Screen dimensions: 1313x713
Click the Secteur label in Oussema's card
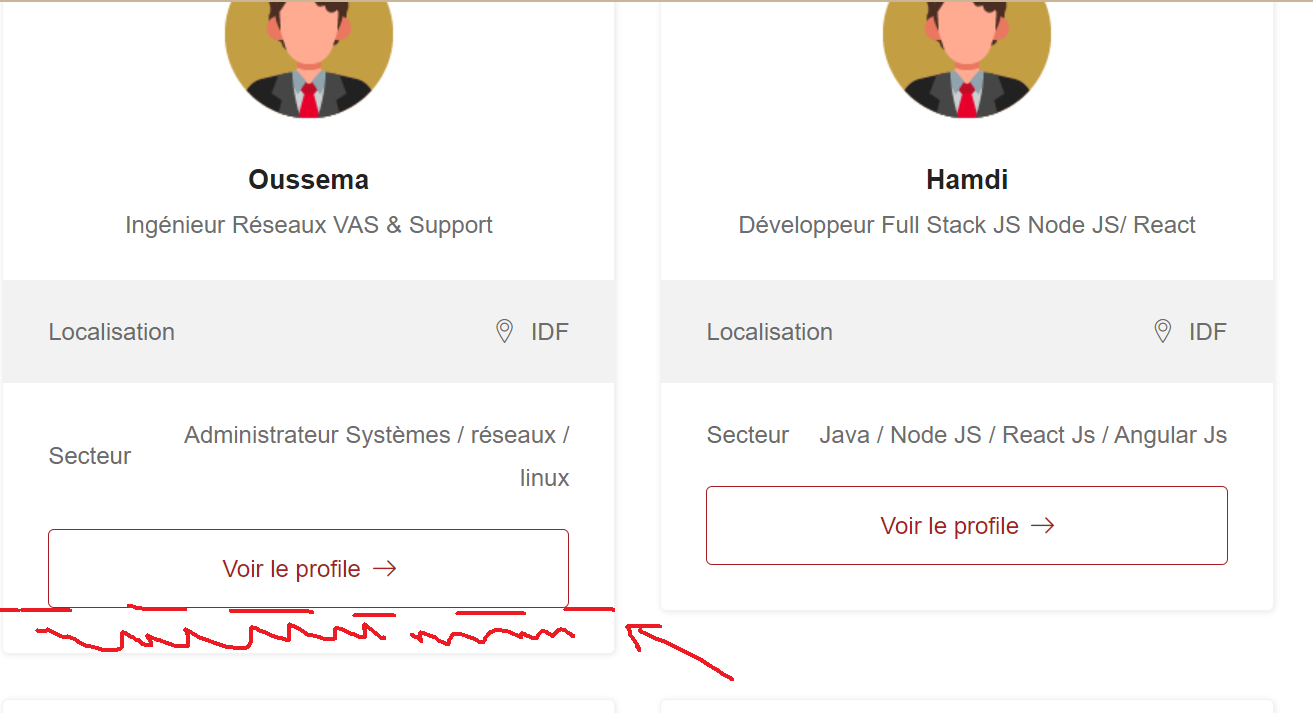point(90,456)
